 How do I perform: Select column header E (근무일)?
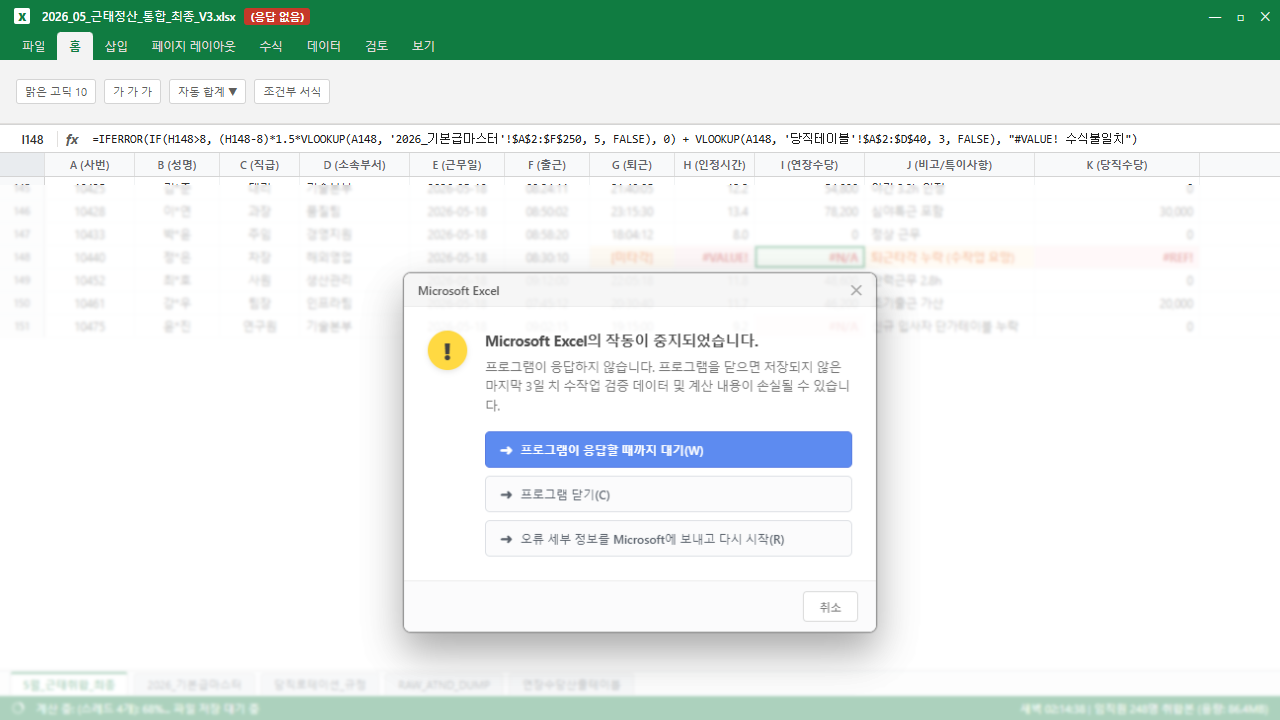pyautogui.click(x=456, y=165)
